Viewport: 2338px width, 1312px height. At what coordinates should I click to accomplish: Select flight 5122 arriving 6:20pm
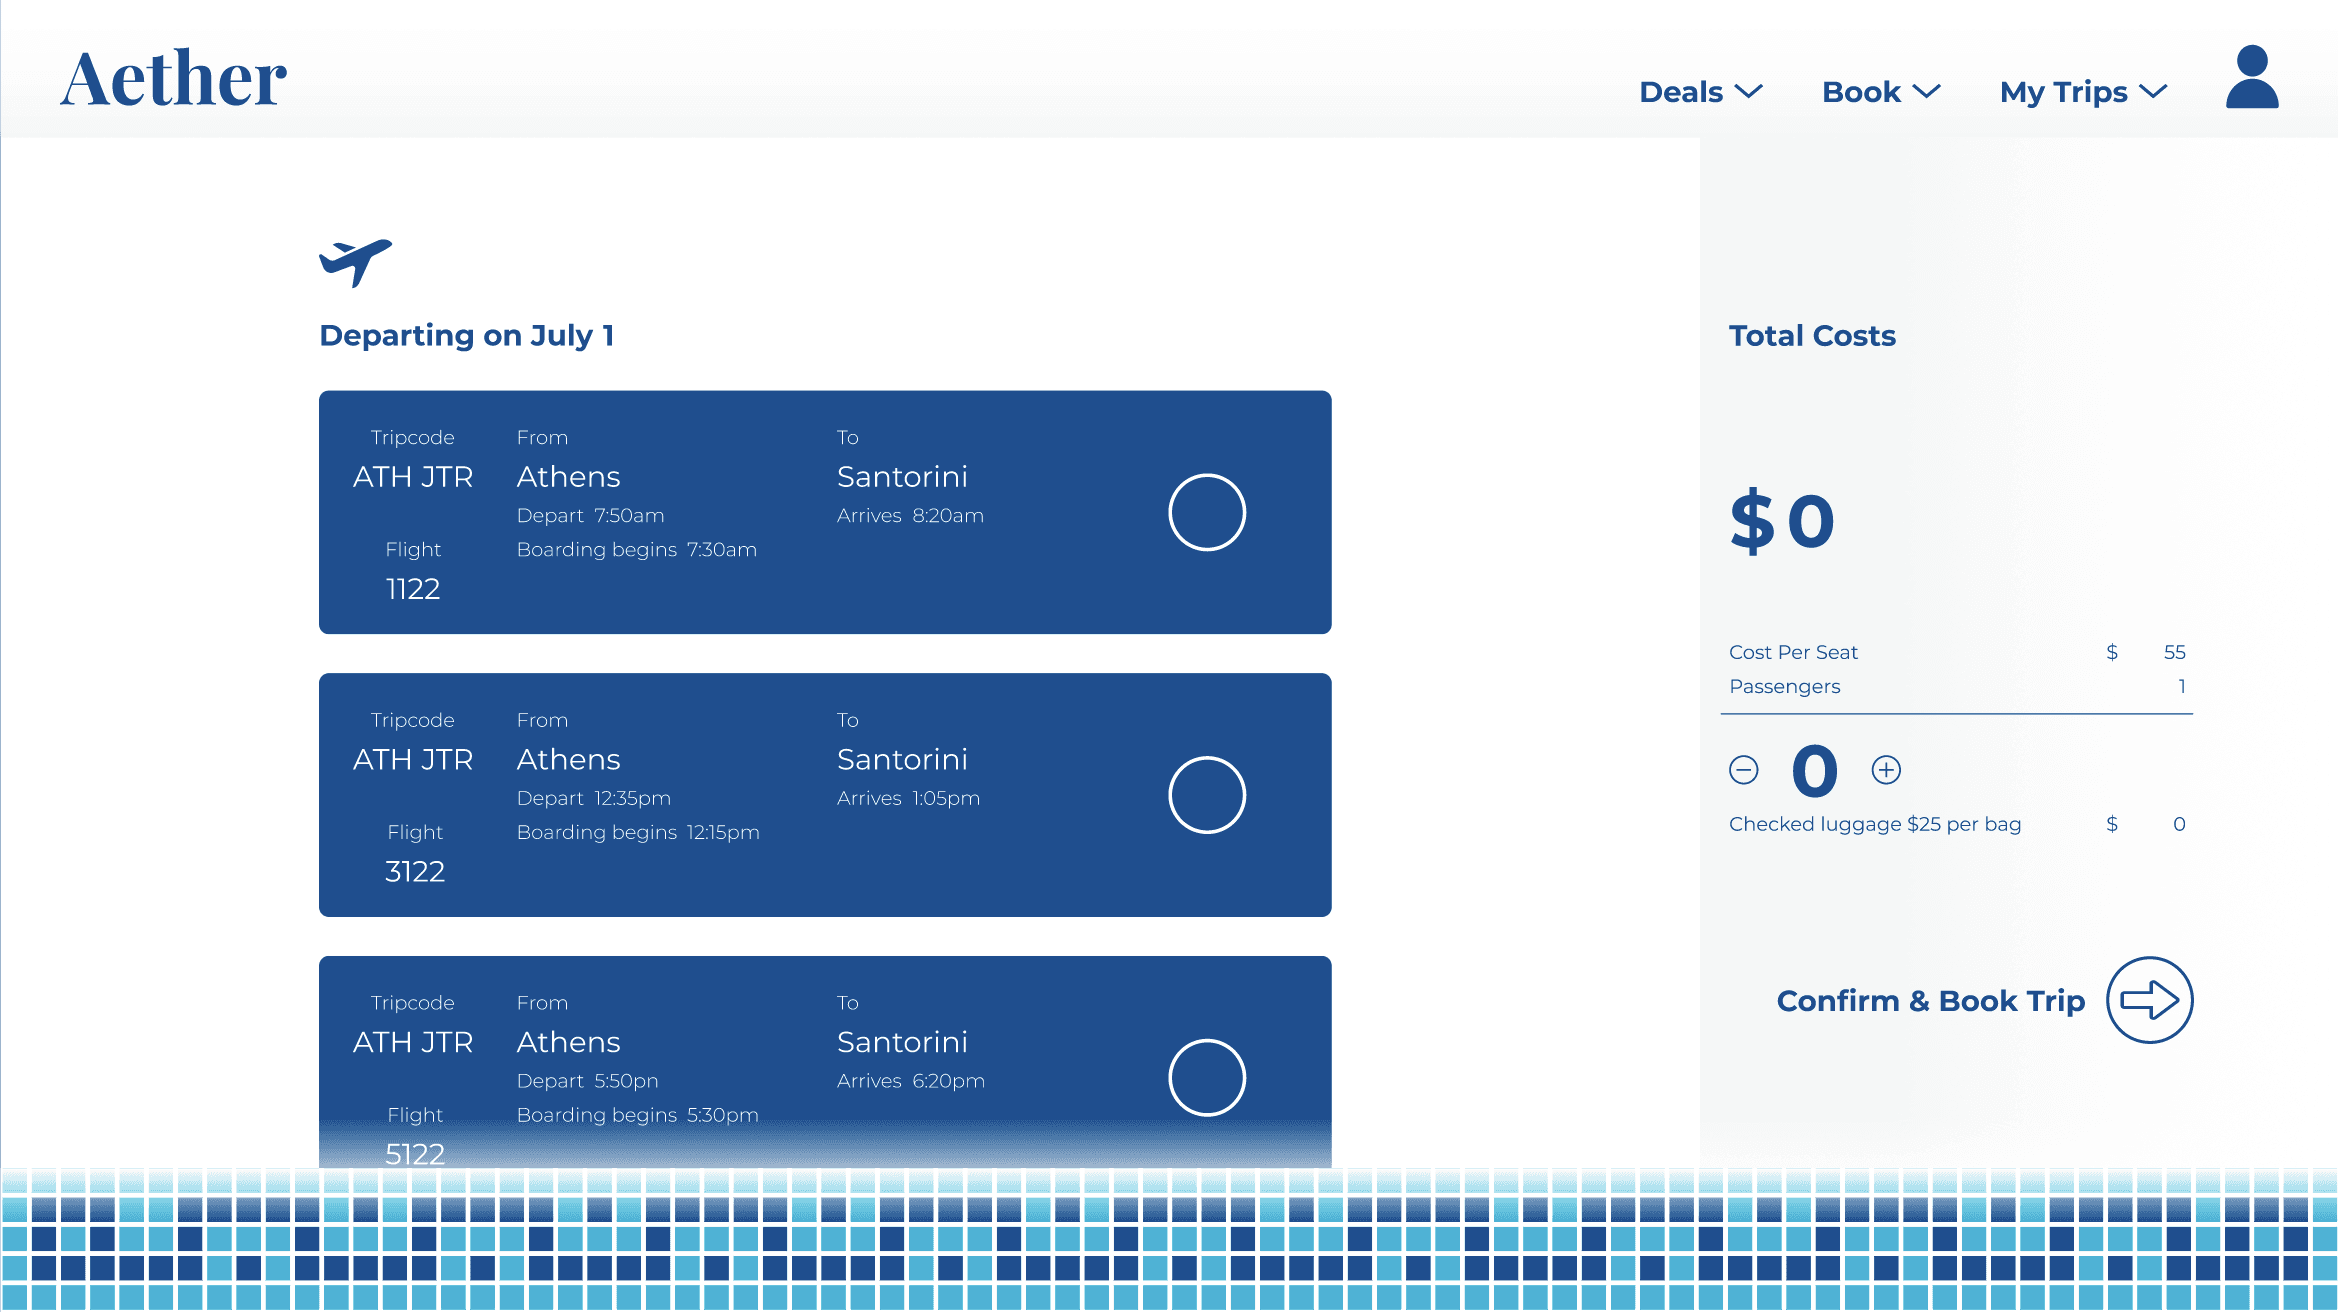[1206, 1077]
